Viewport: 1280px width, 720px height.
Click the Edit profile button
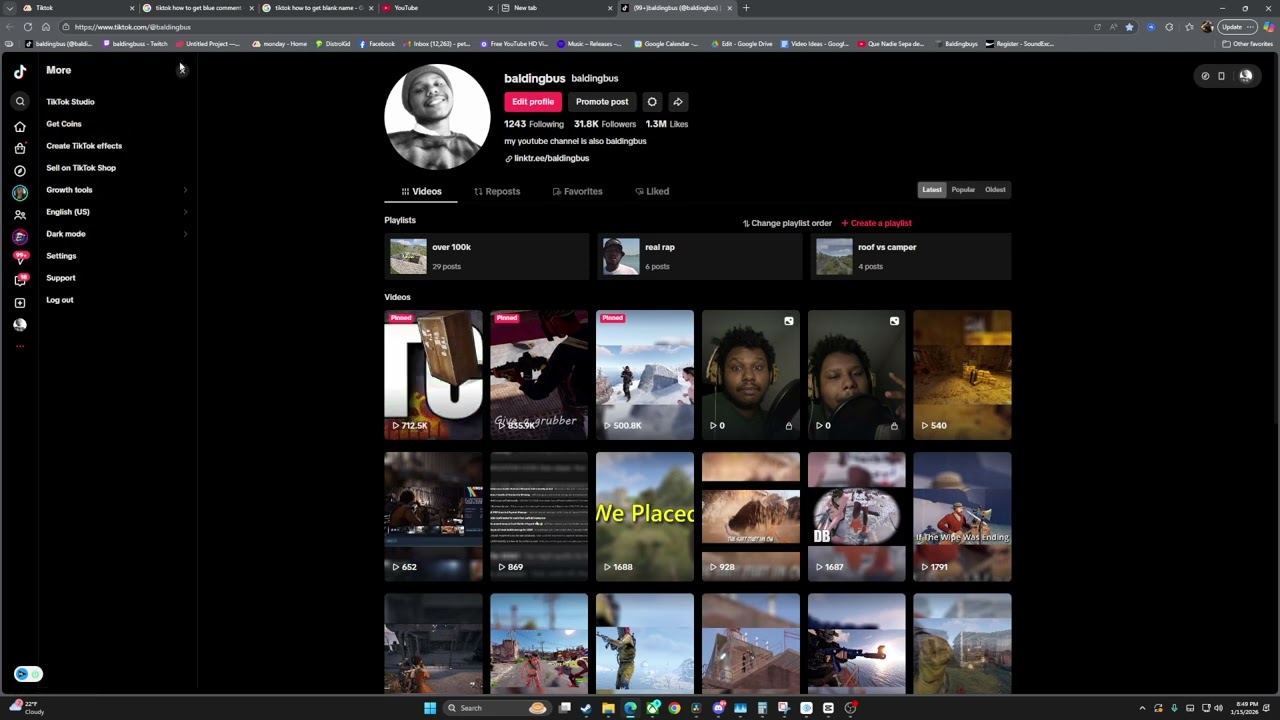533,102
